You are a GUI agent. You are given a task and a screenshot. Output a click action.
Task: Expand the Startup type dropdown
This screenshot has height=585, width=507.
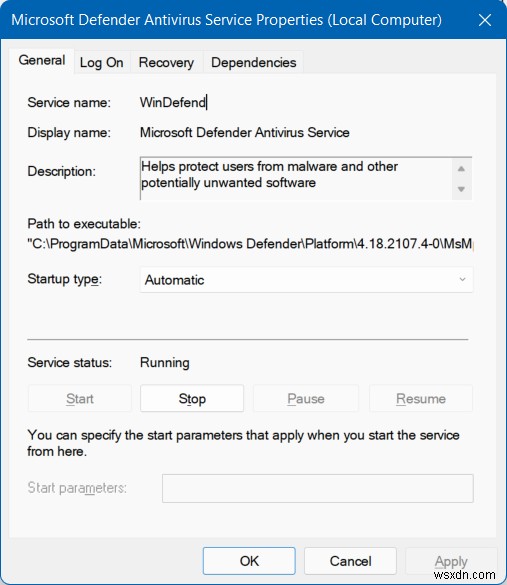tap(306, 279)
